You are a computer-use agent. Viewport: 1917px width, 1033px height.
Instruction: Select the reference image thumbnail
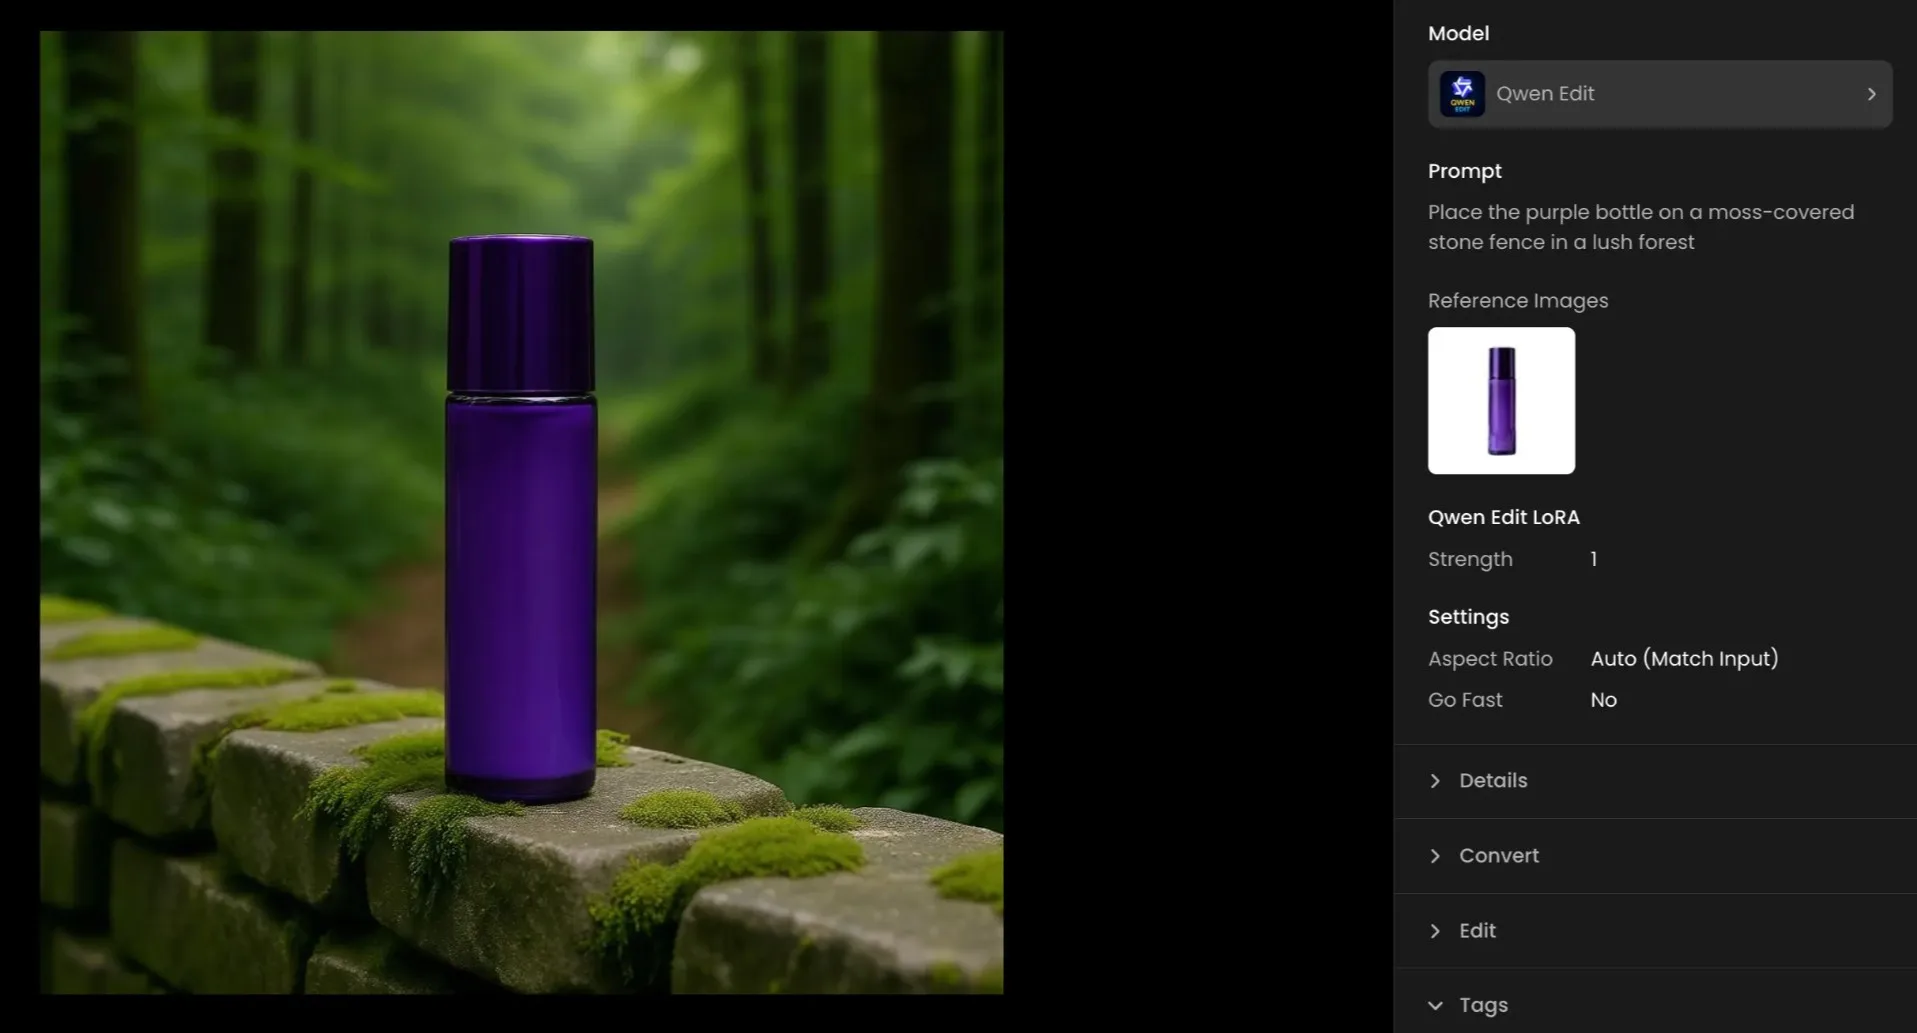pos(1501,400)
